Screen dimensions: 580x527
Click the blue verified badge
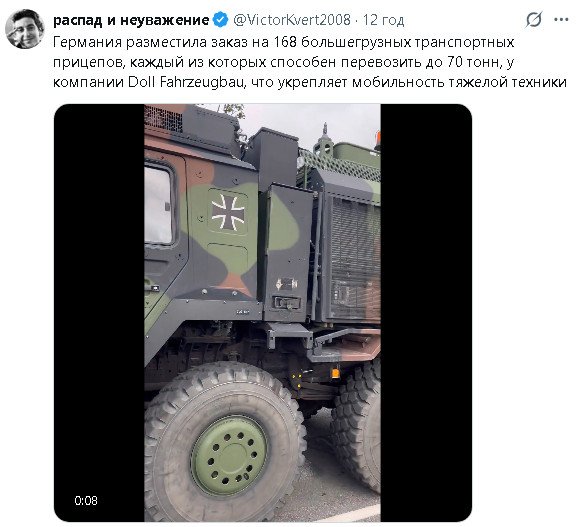point(221,20)
